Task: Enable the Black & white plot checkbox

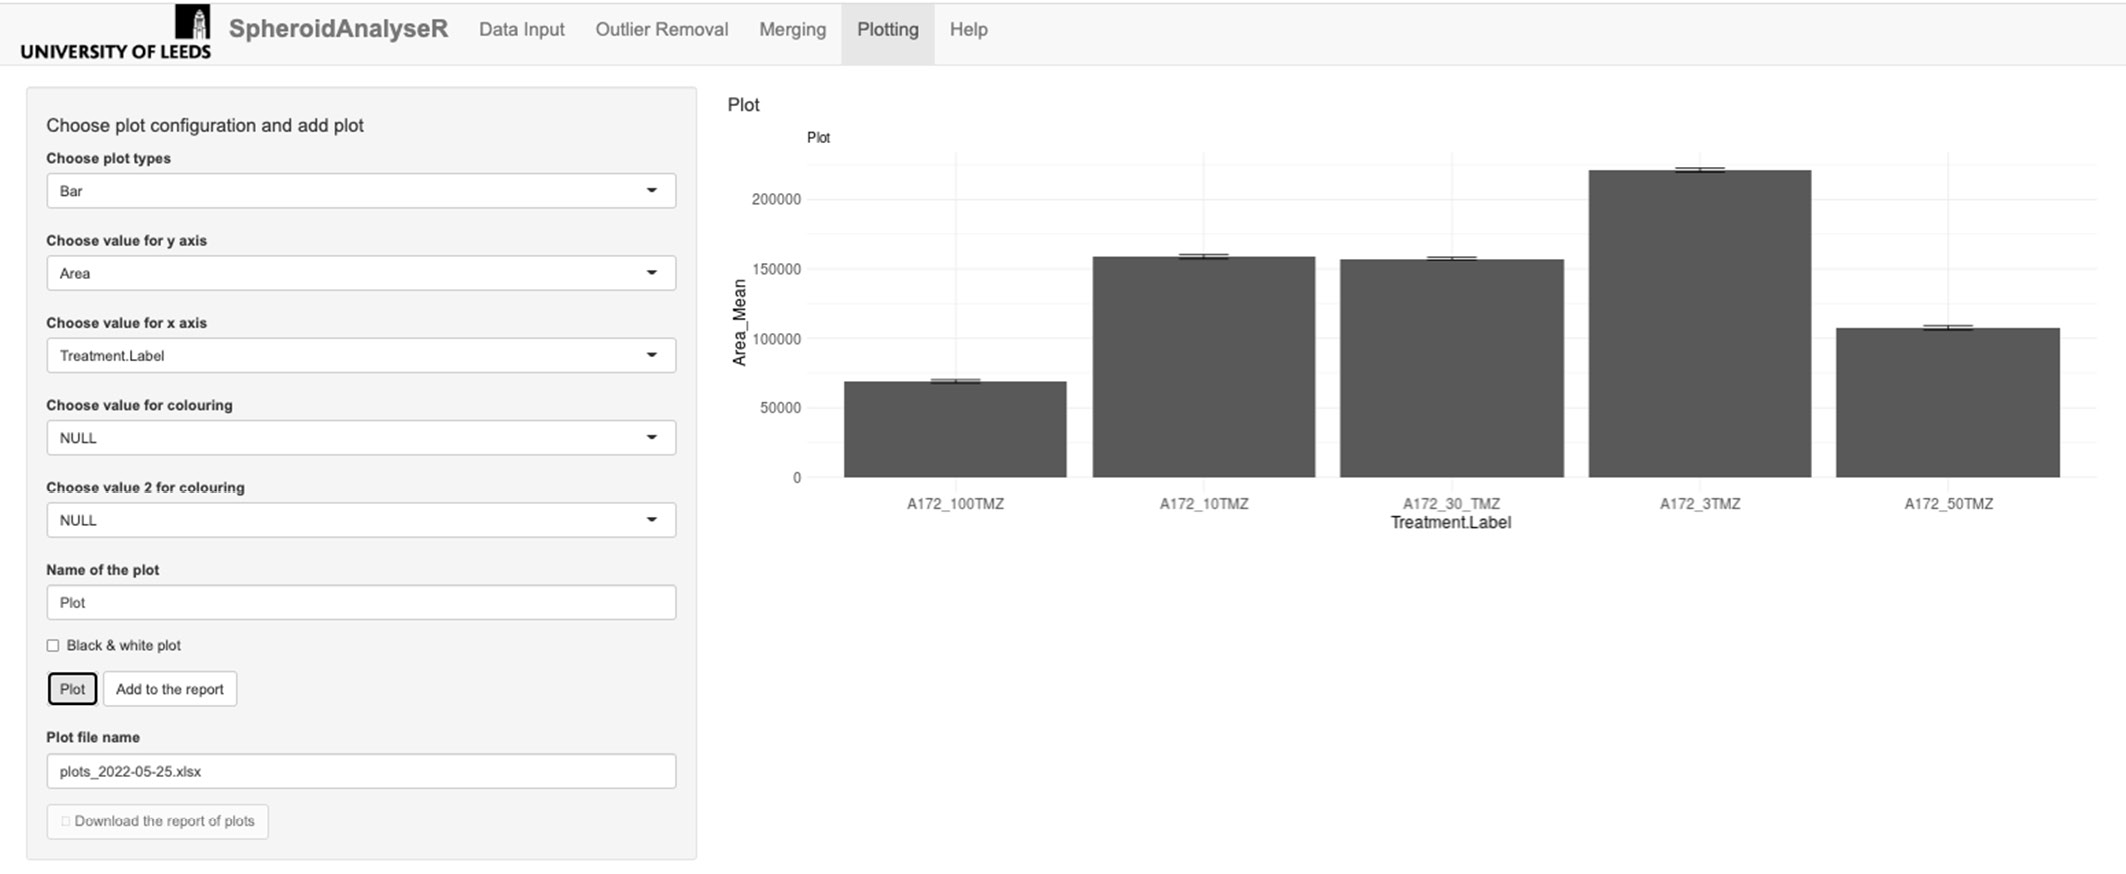Action: [x=53, y=646]
